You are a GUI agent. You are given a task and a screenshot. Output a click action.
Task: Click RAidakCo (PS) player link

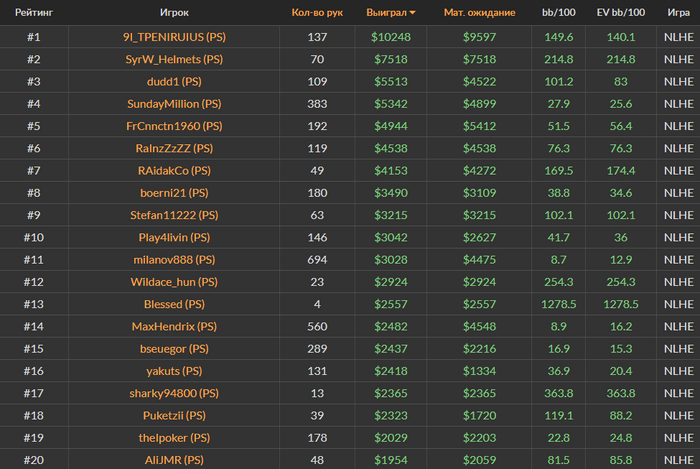pyautogui.click(x=174, y=170)
